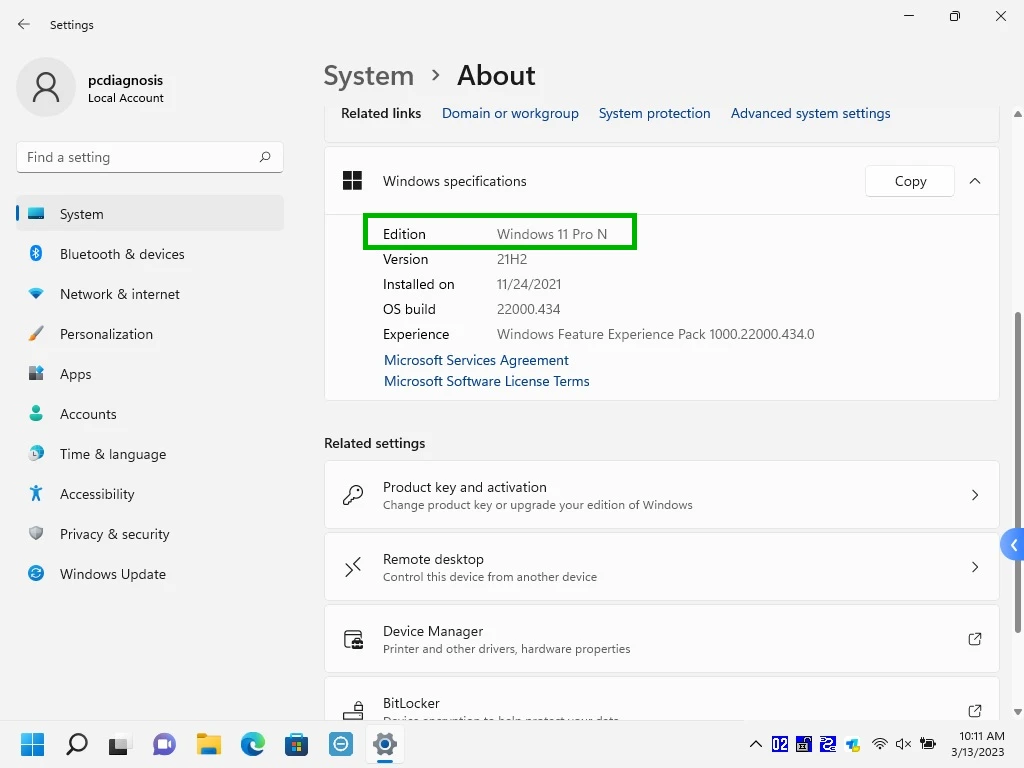Select Personalization in the sidebar
The width and height of the screenshot is (1024, 768).
pos(106,334)
